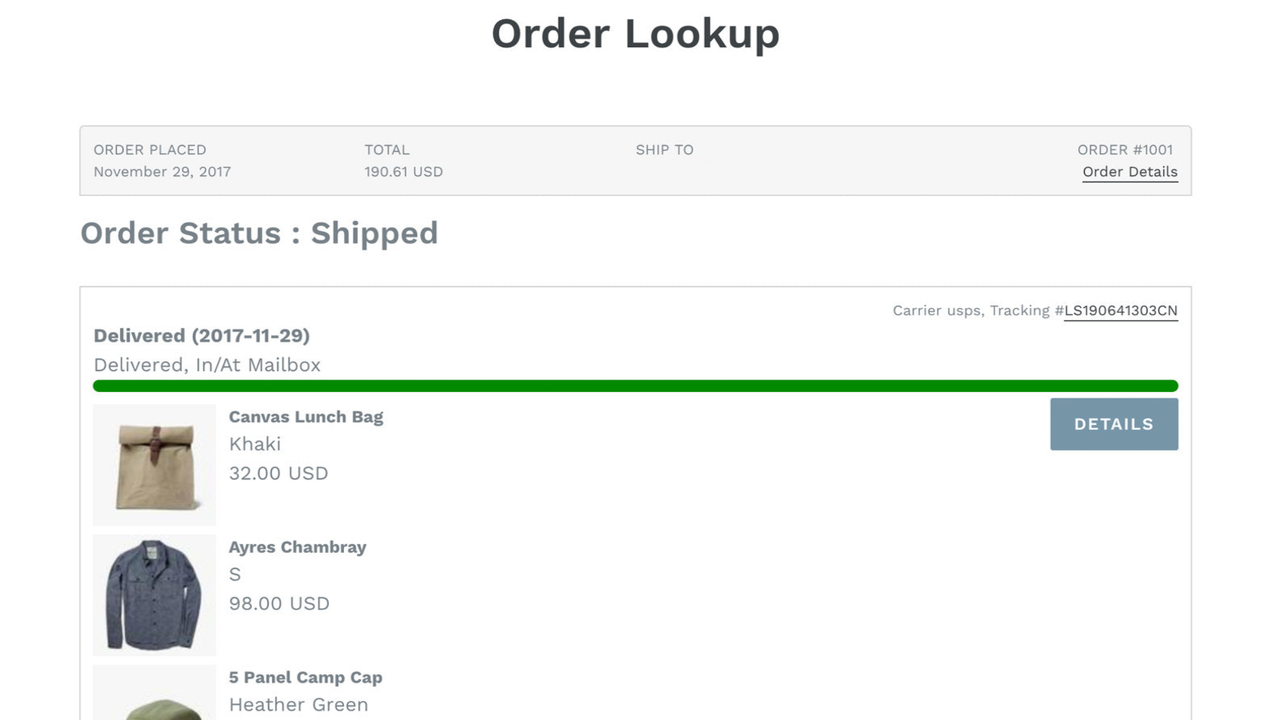Select the Canvas Lunch Bag product name
Image resolution: width=1280 pixels, height=720 pixels.
tap(306, 417)
